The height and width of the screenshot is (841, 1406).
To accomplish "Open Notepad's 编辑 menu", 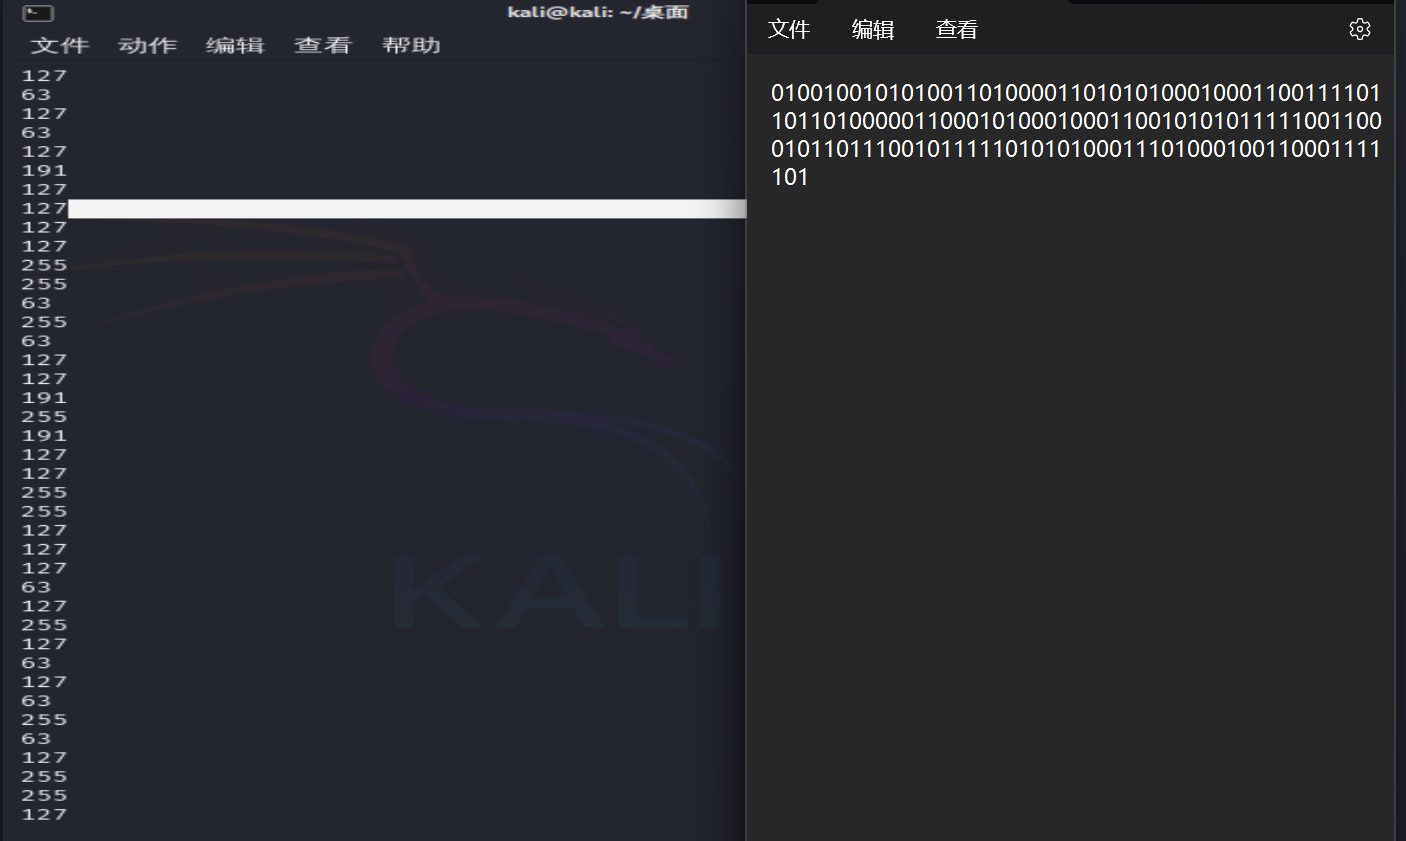I will 872,30.
